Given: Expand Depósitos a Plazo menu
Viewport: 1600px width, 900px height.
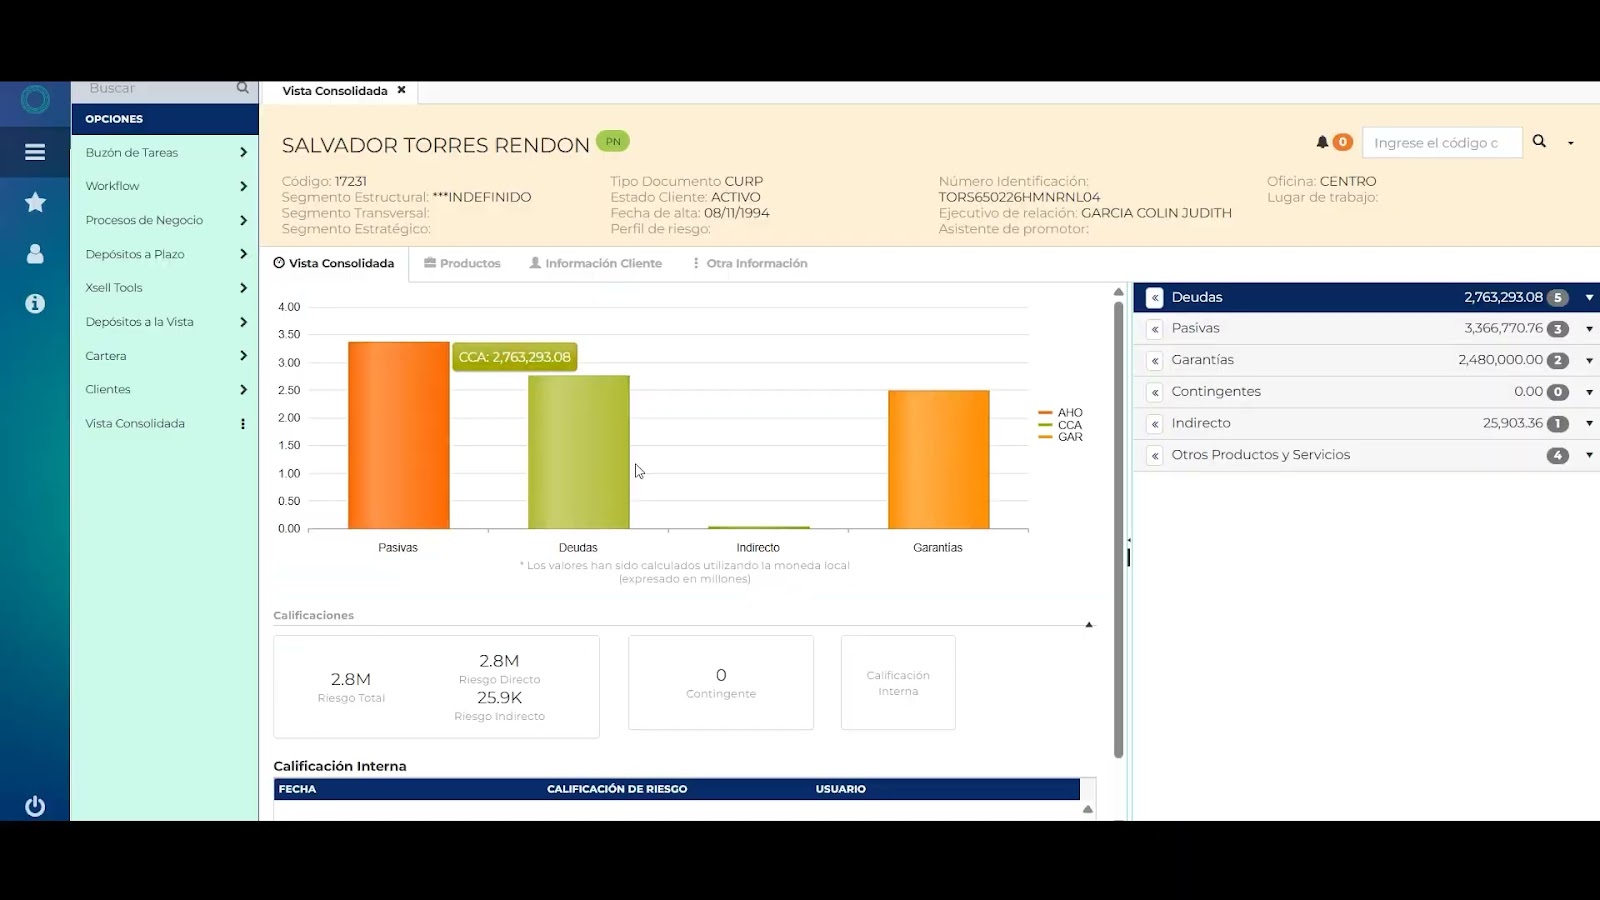Looking at the screenshot, I should 164,254.
